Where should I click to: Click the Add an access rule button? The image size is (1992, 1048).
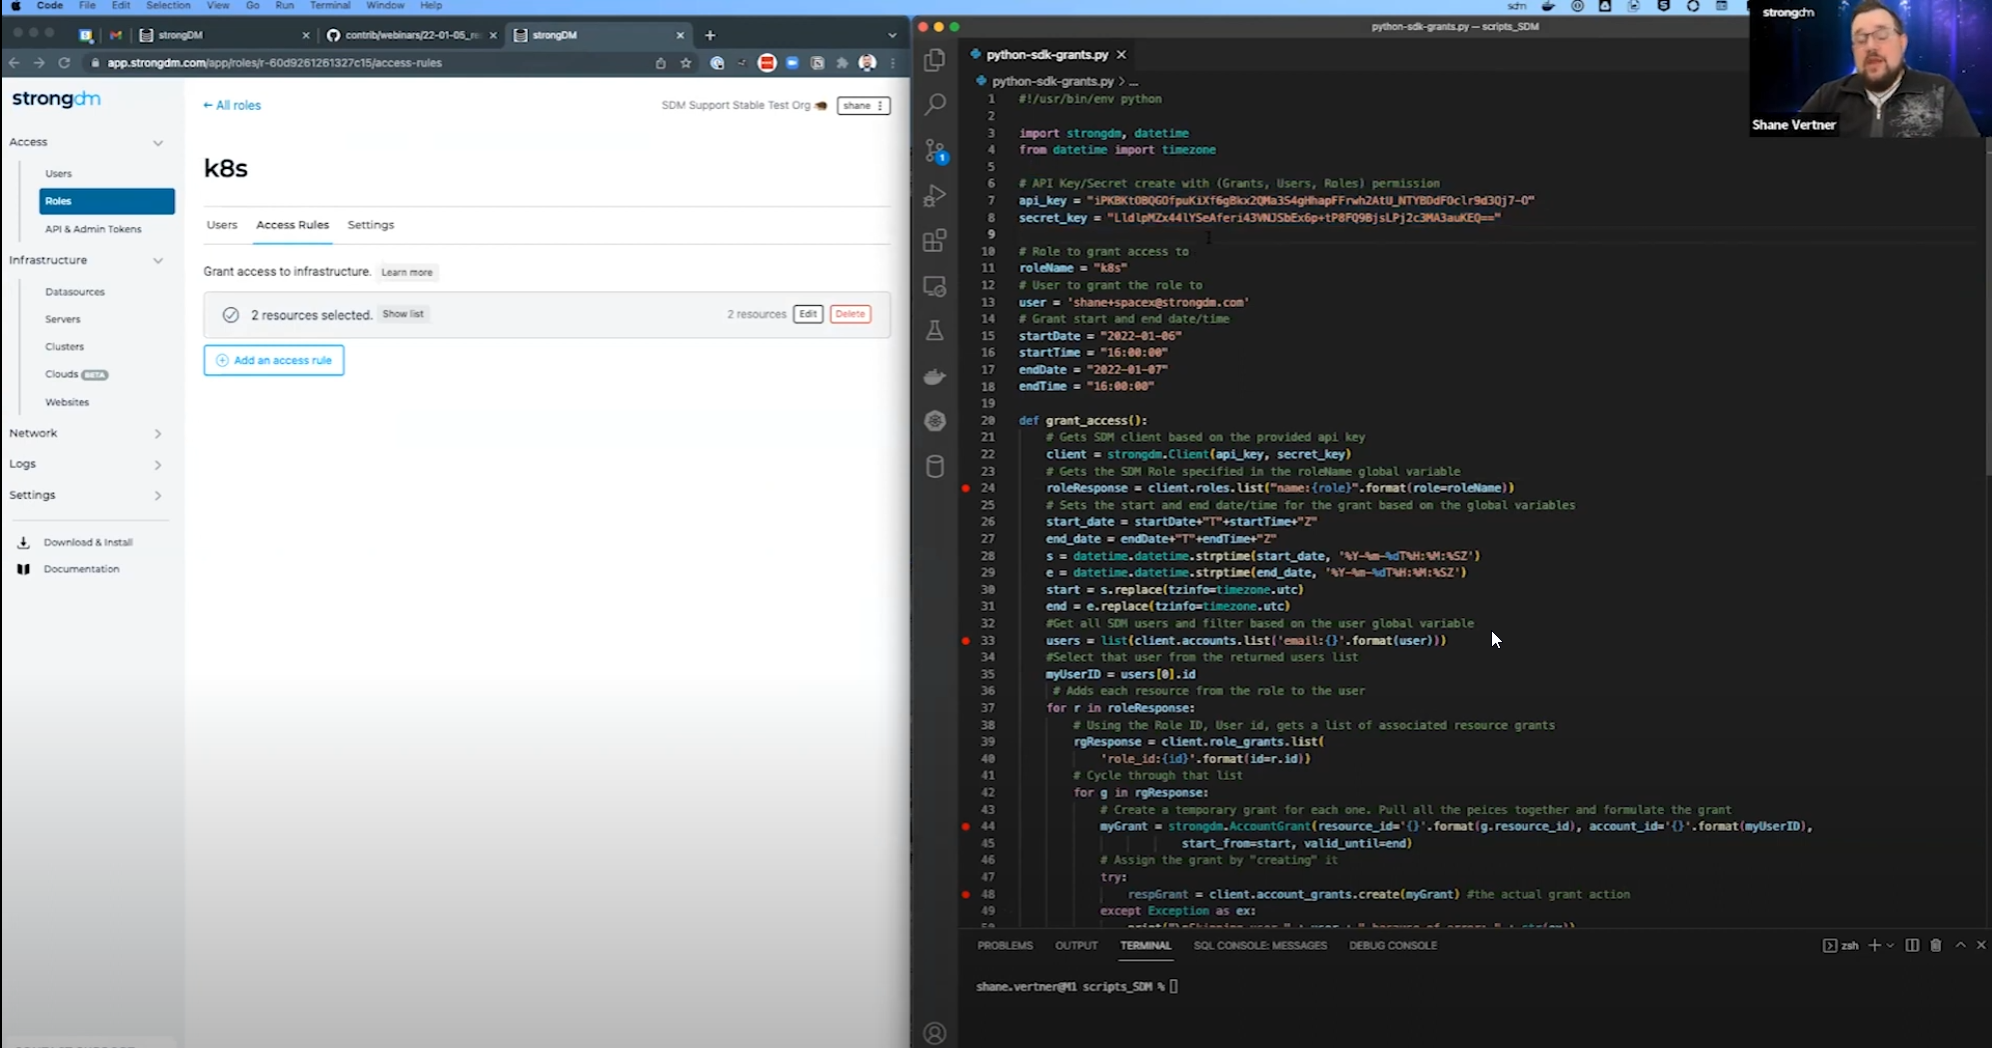[274, 360]
